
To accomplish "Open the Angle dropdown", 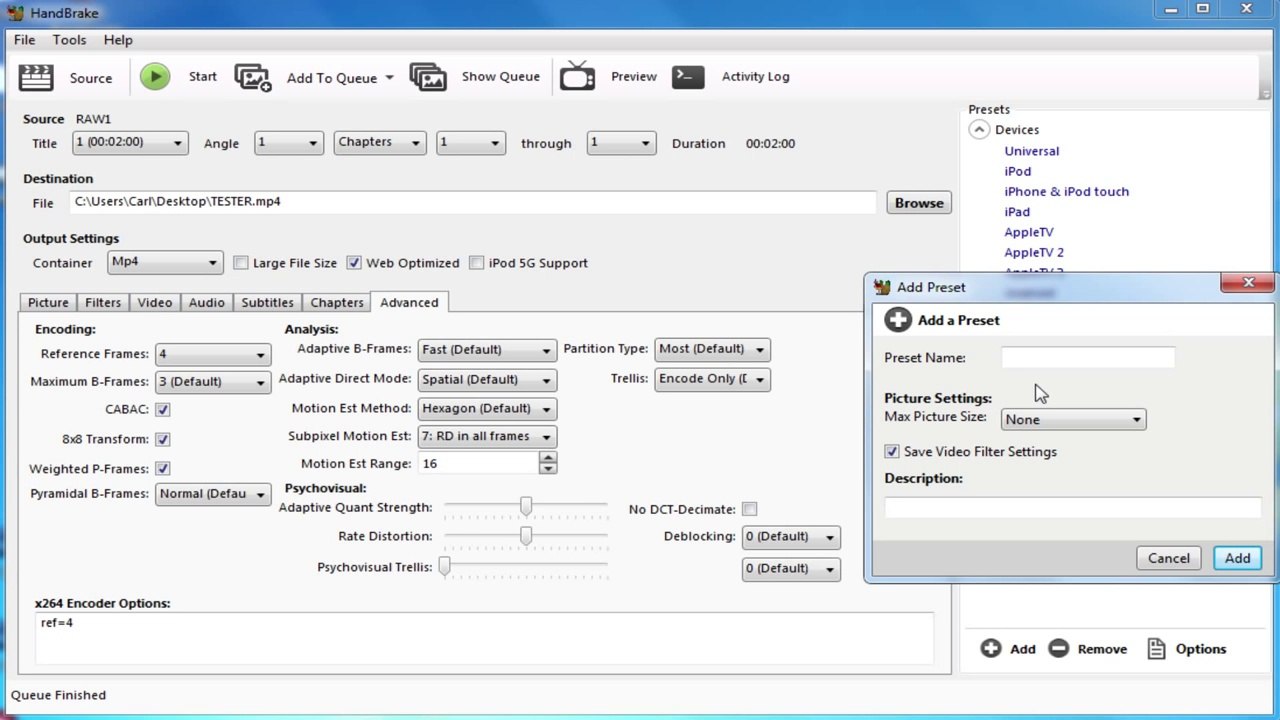I will click(288, 143).
